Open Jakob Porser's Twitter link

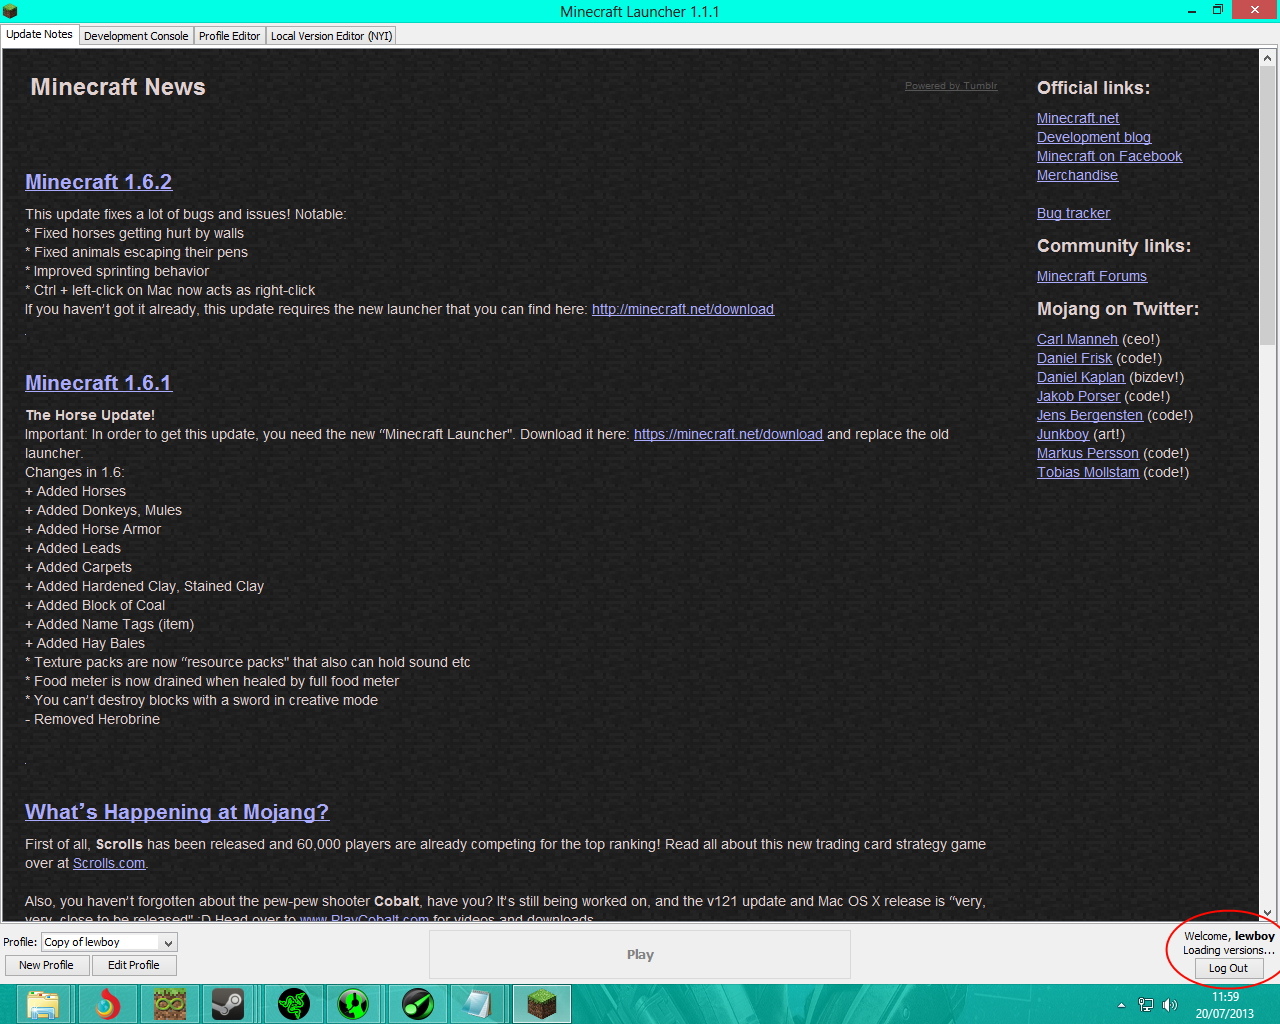point(1078,396)
